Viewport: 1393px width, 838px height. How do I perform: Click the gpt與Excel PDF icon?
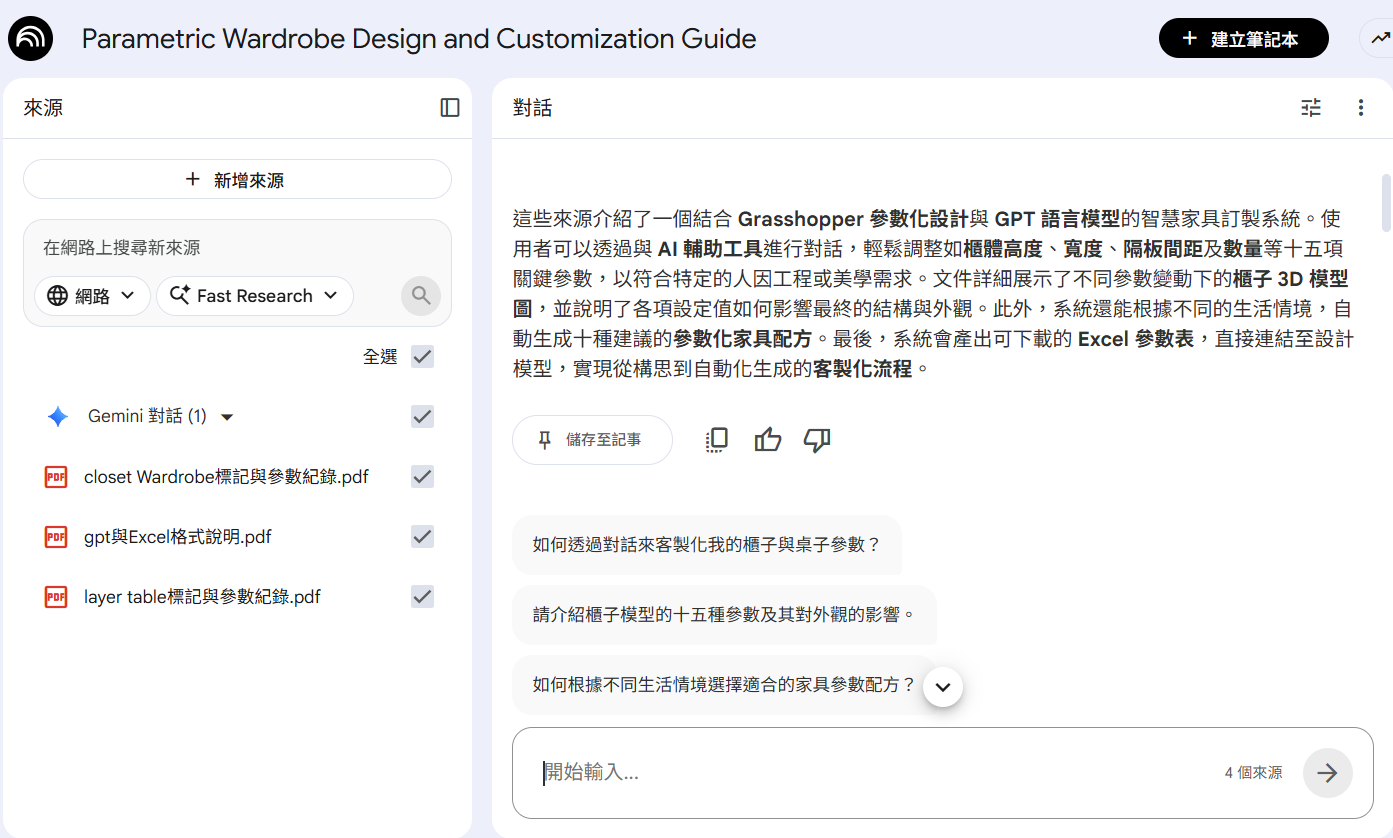pos(56,537)
